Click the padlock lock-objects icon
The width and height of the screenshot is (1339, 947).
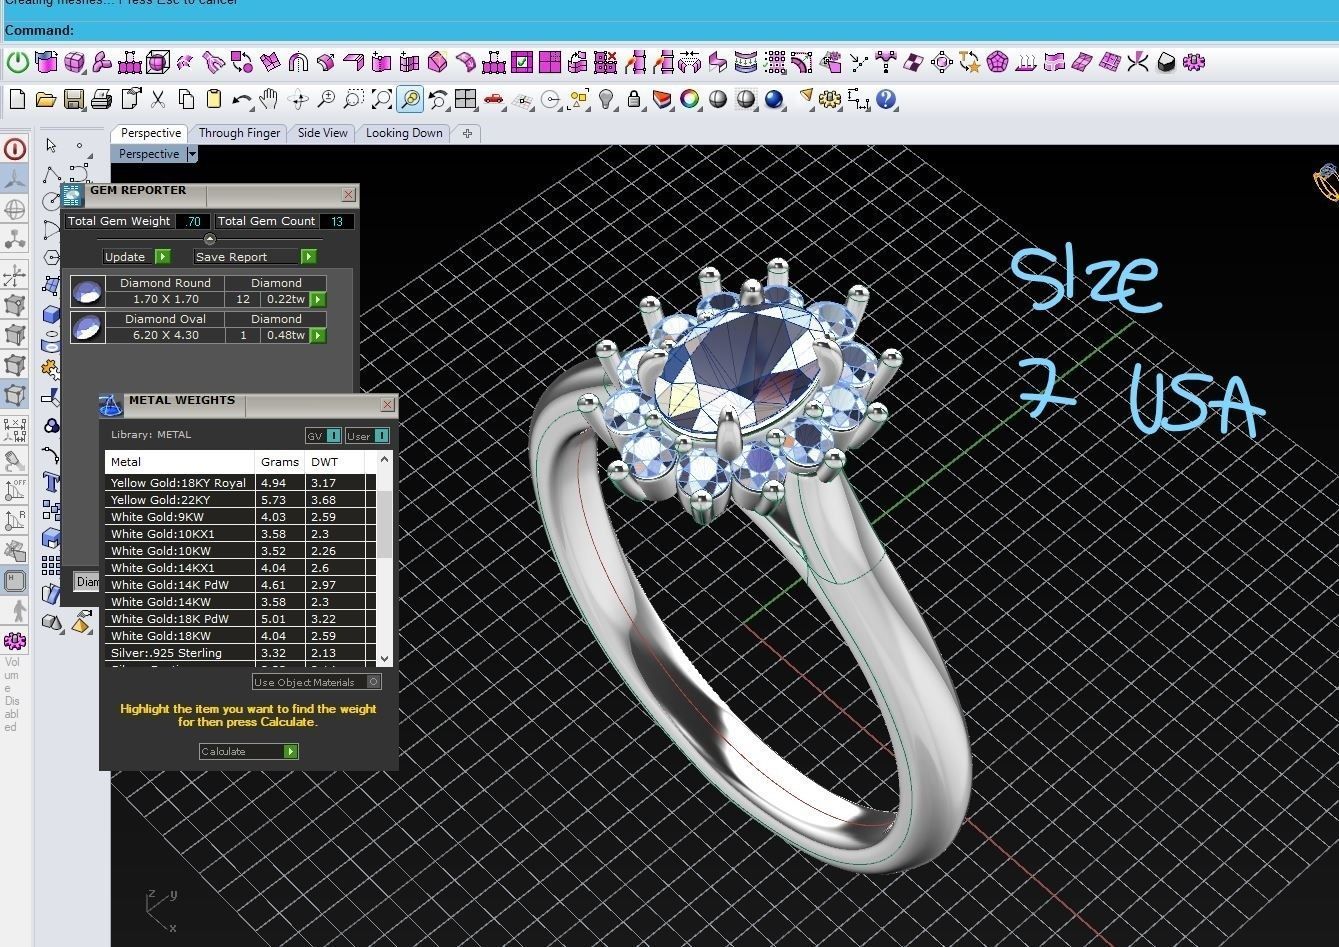coord(634,99)
